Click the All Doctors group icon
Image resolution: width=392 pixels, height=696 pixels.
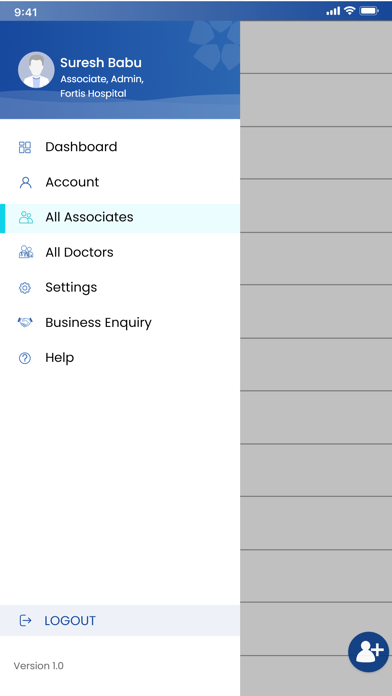tap(26, 252)
